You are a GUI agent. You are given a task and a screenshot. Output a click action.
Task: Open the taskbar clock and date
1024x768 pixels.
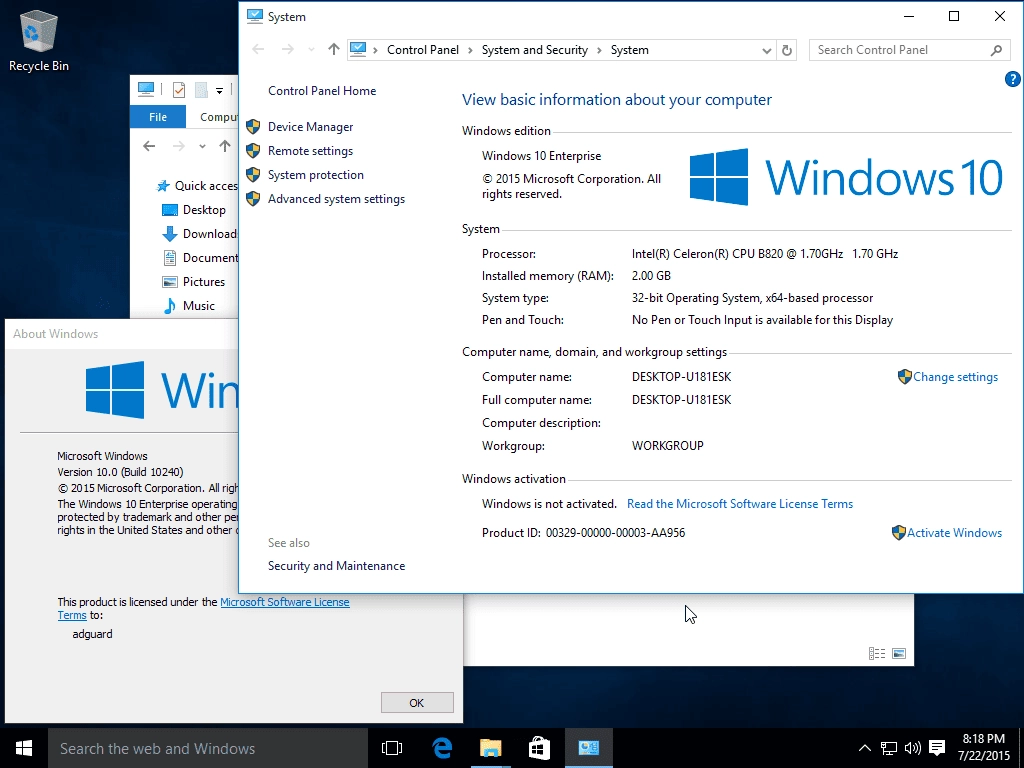pos(984,748)
